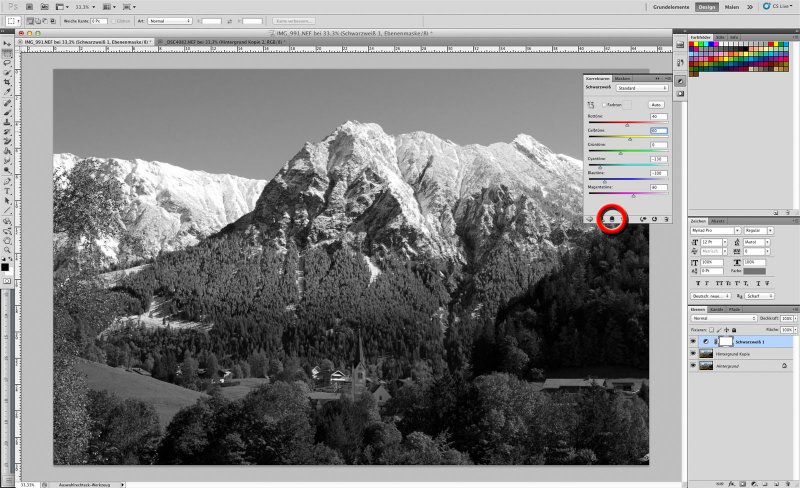
Task: Open Mini Bridge from the top application bar
Action: pyautogui.click(x=45, y=6)
